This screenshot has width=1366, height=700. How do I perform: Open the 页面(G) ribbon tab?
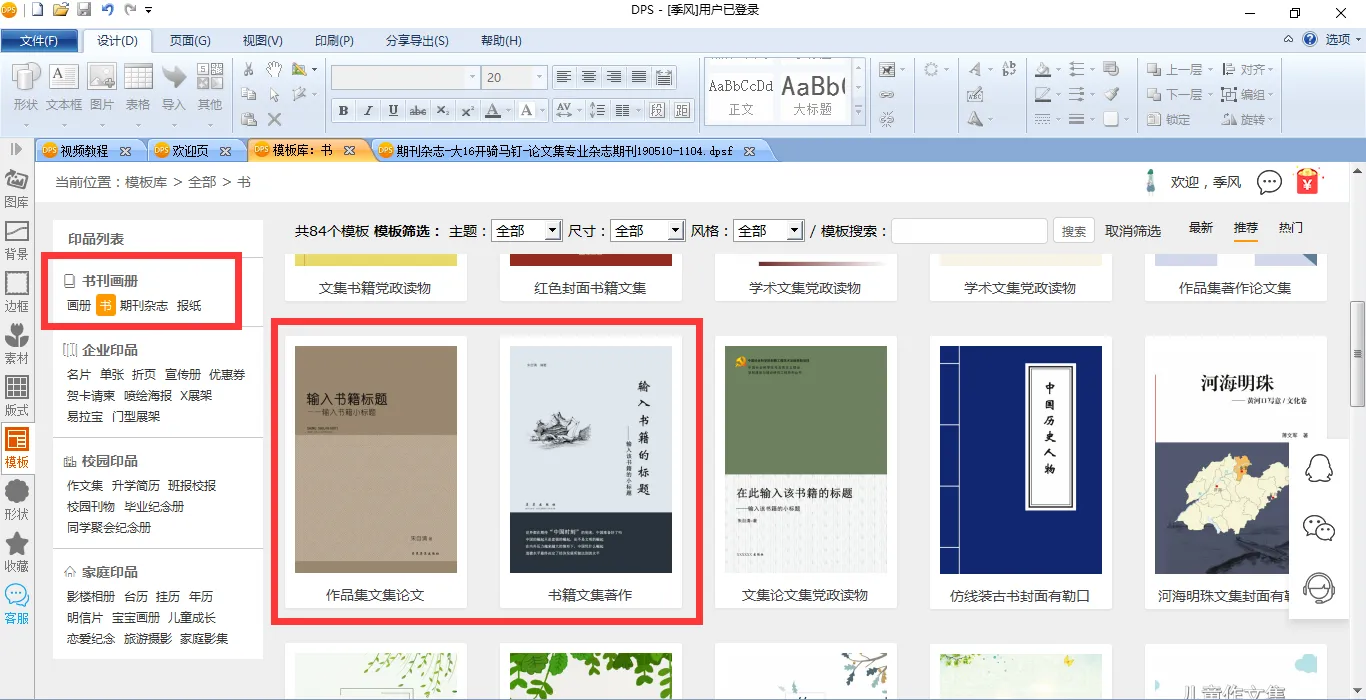[190, 41]
